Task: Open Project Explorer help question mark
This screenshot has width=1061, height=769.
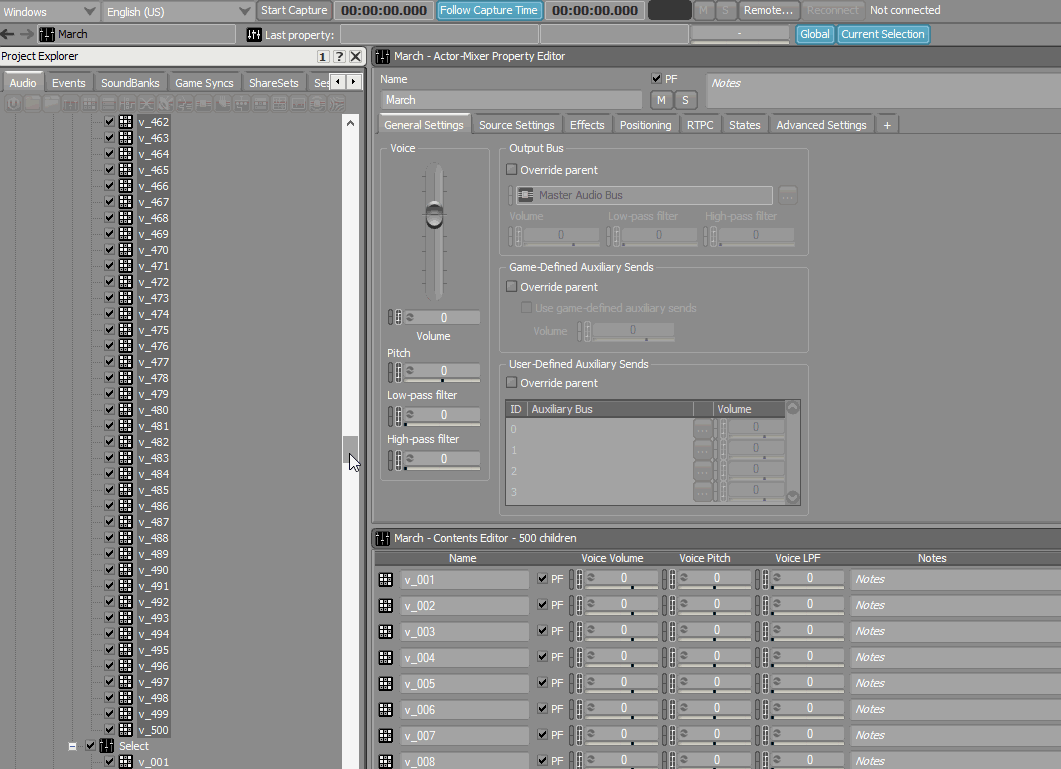Action: point(339,57)
